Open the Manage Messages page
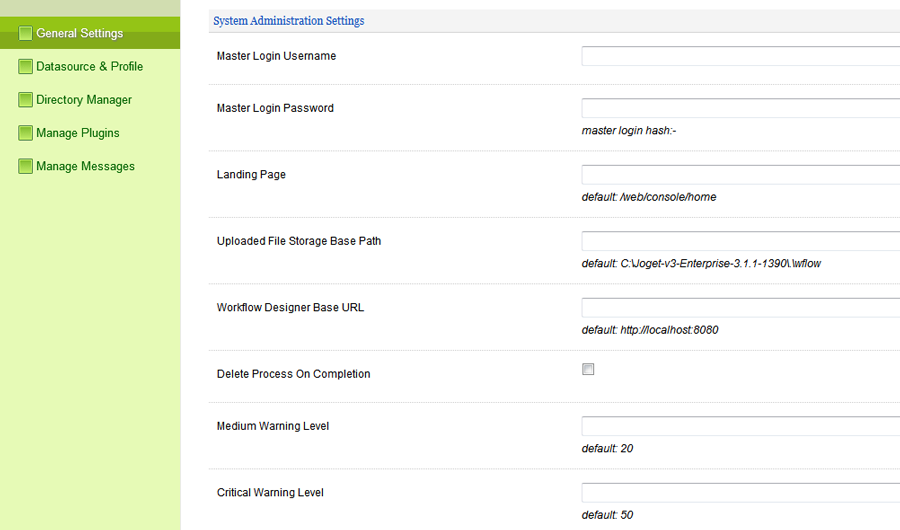 pos(85,167)
